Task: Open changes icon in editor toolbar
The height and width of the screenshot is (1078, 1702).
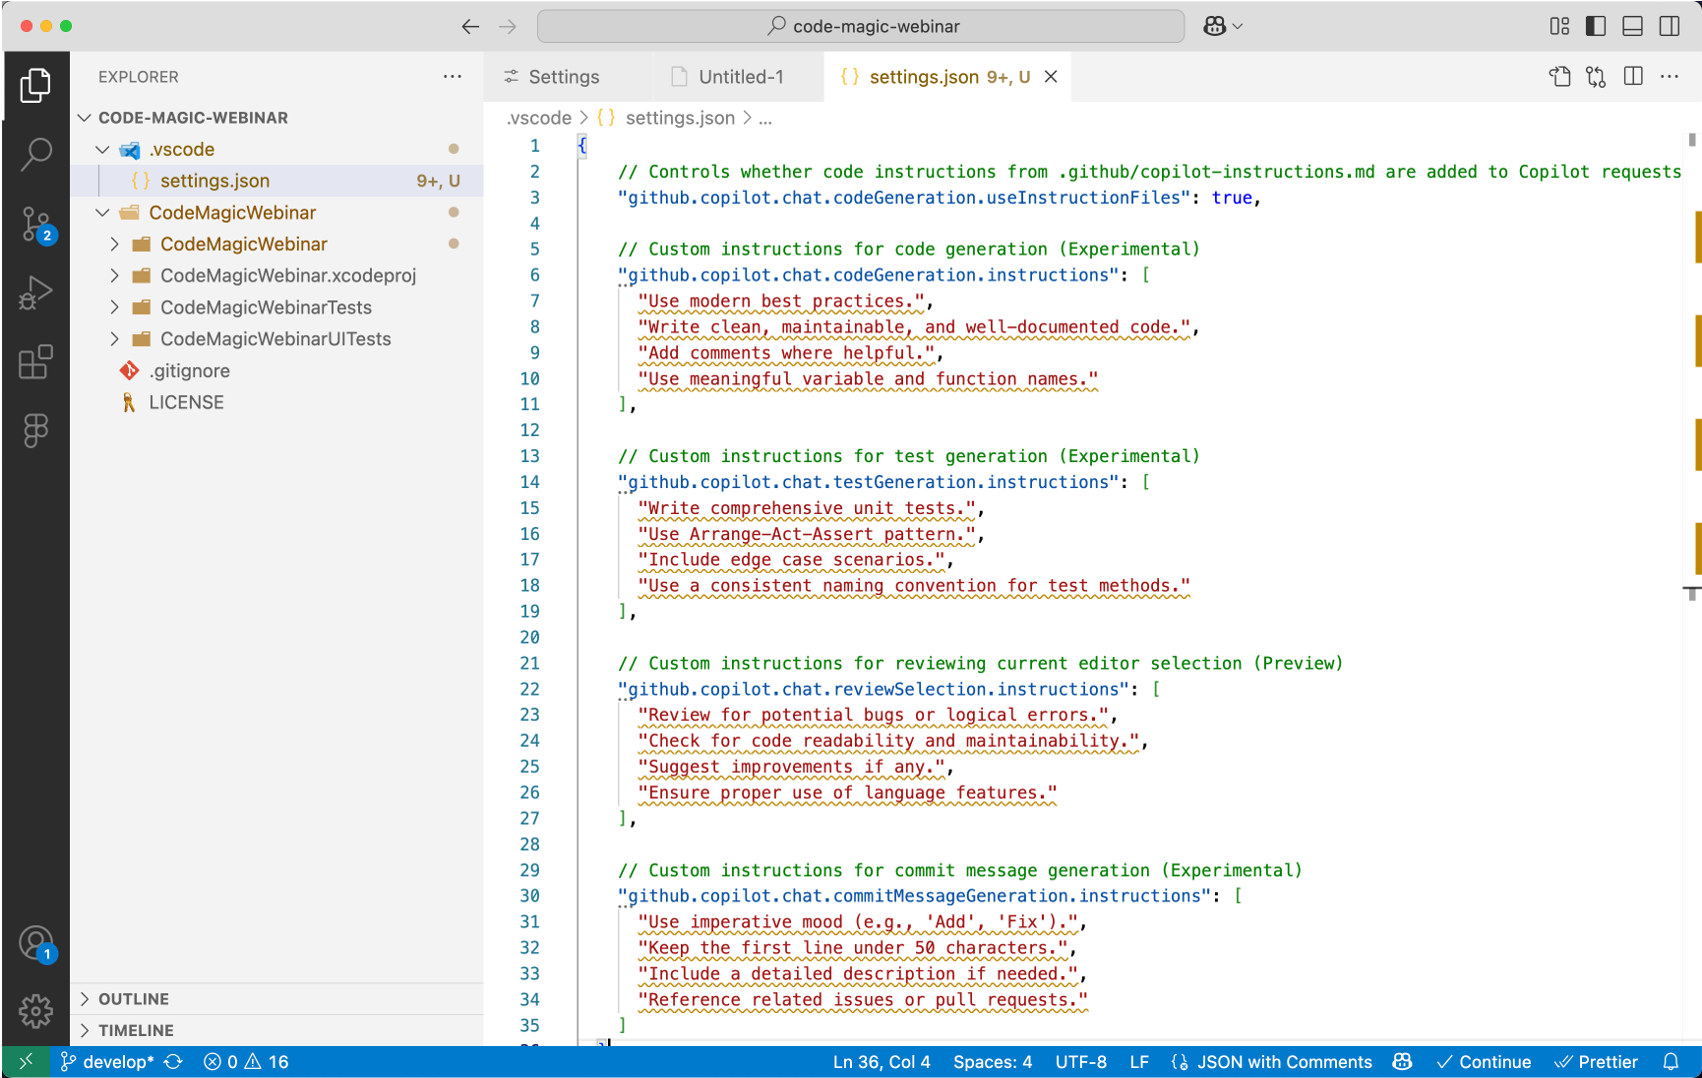Action: 1596,77
